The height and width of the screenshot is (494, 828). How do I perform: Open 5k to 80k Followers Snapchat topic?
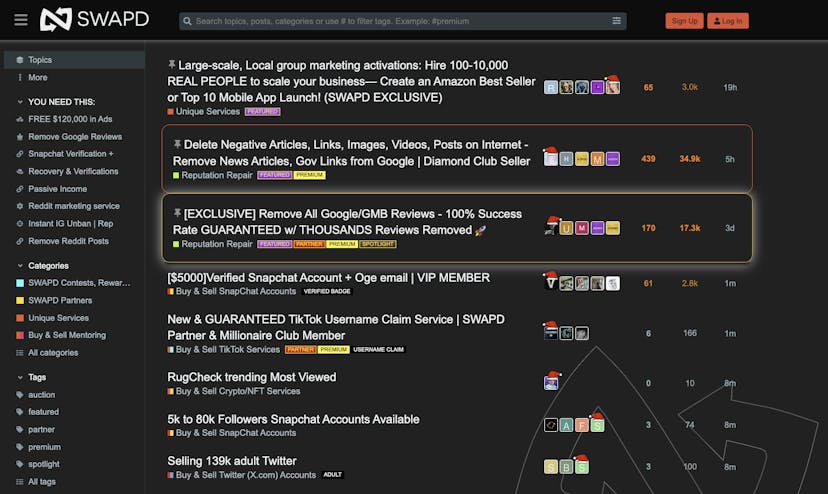pos(293,419)
